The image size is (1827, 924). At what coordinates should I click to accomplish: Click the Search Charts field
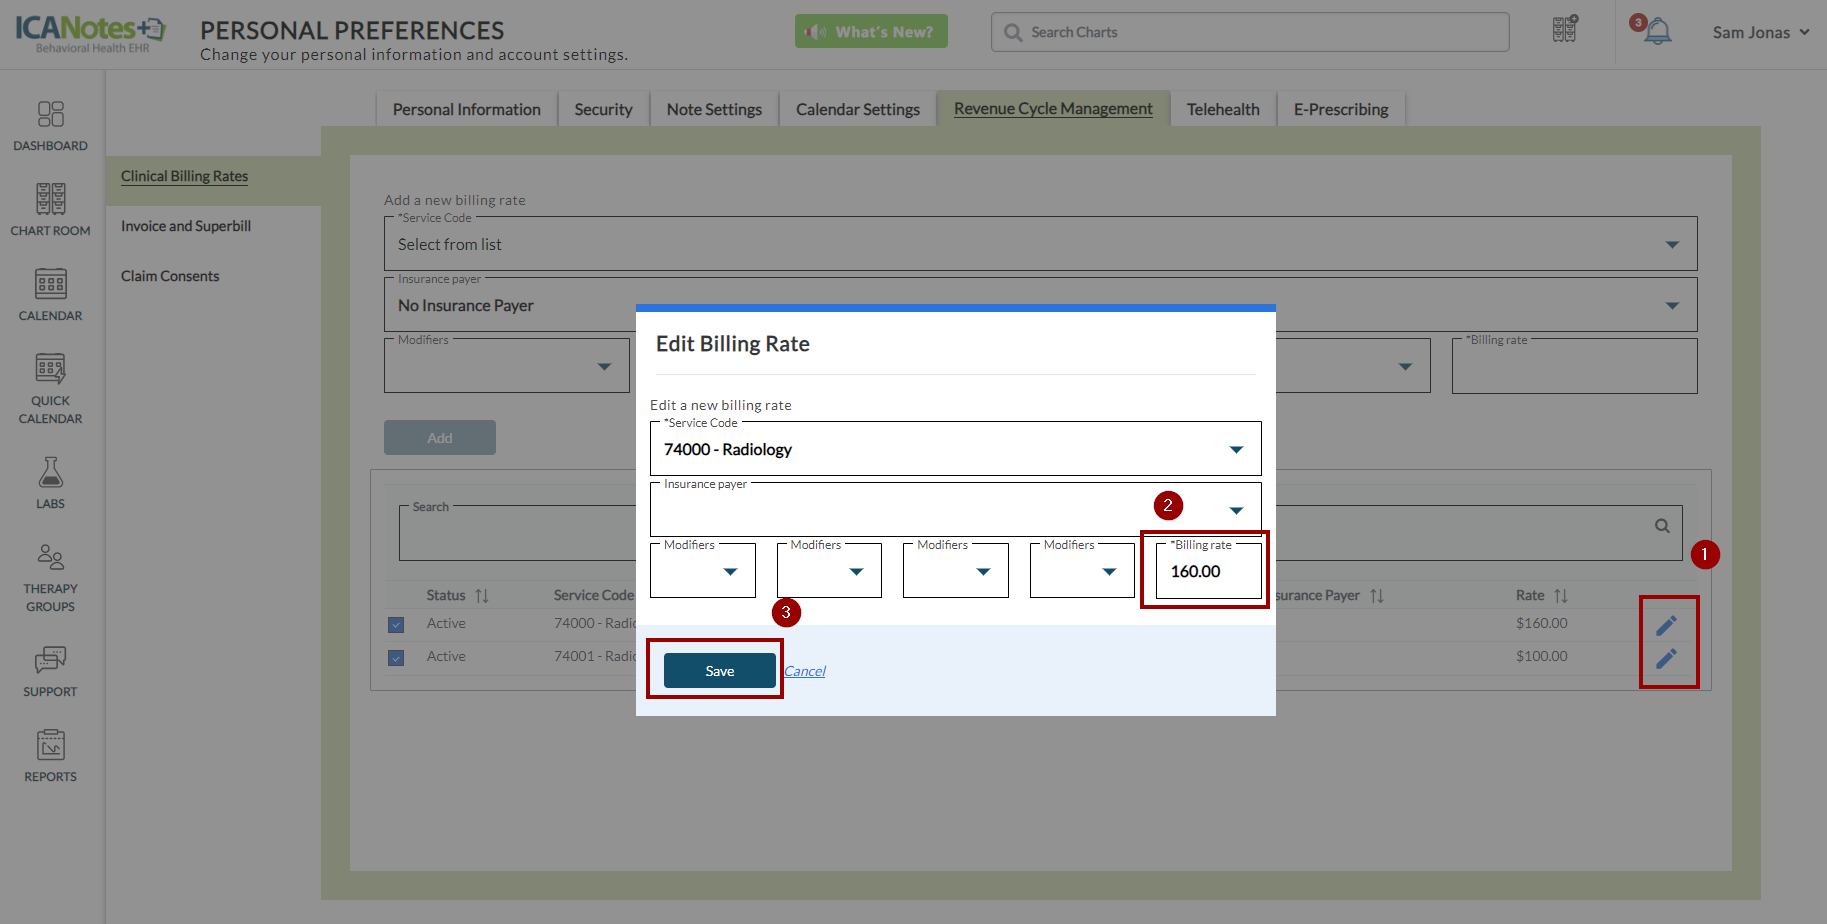click(x=1250, y=32)
